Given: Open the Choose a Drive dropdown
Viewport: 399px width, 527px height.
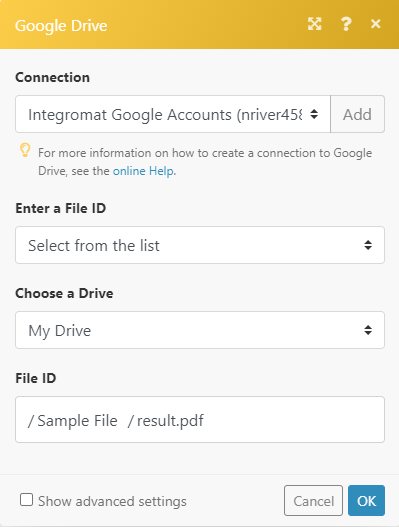Looking at the screenshot, I should pos(200,330).
